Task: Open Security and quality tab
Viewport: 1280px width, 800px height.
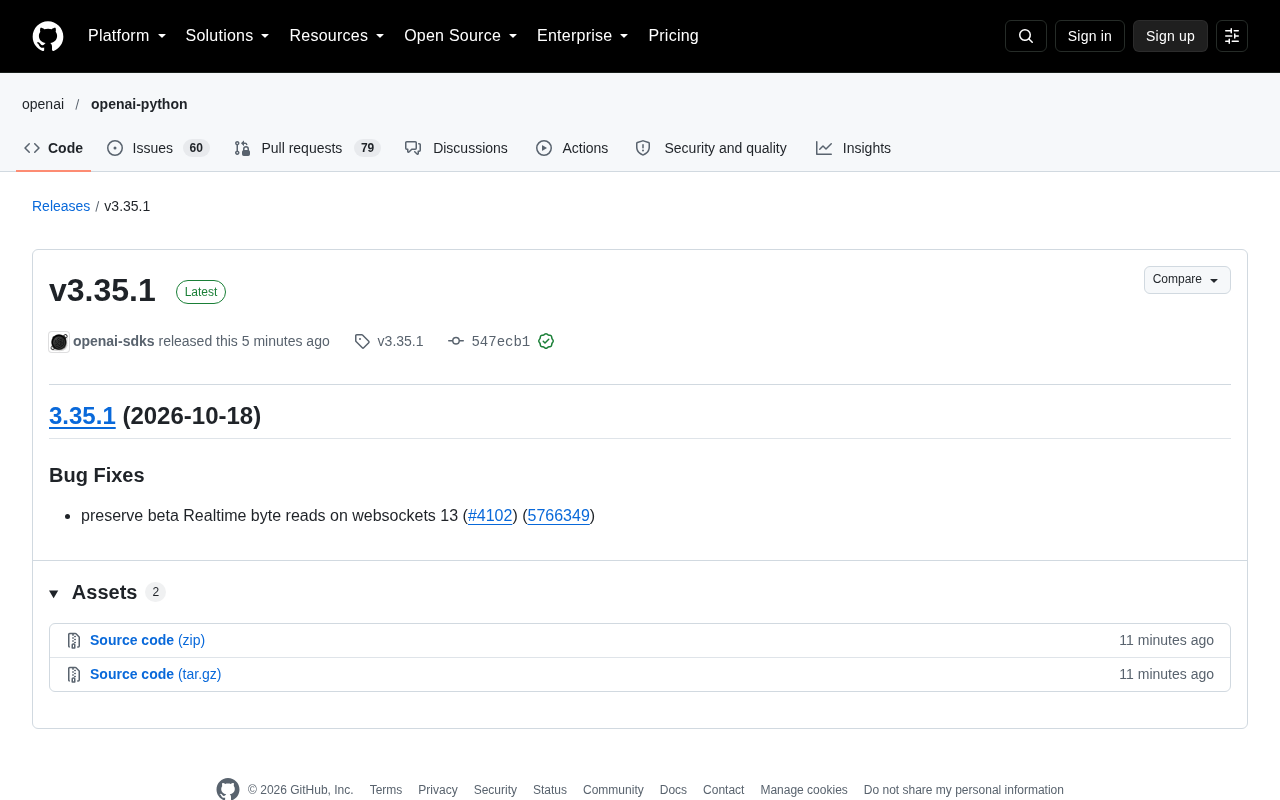Action: pos(711,148)
